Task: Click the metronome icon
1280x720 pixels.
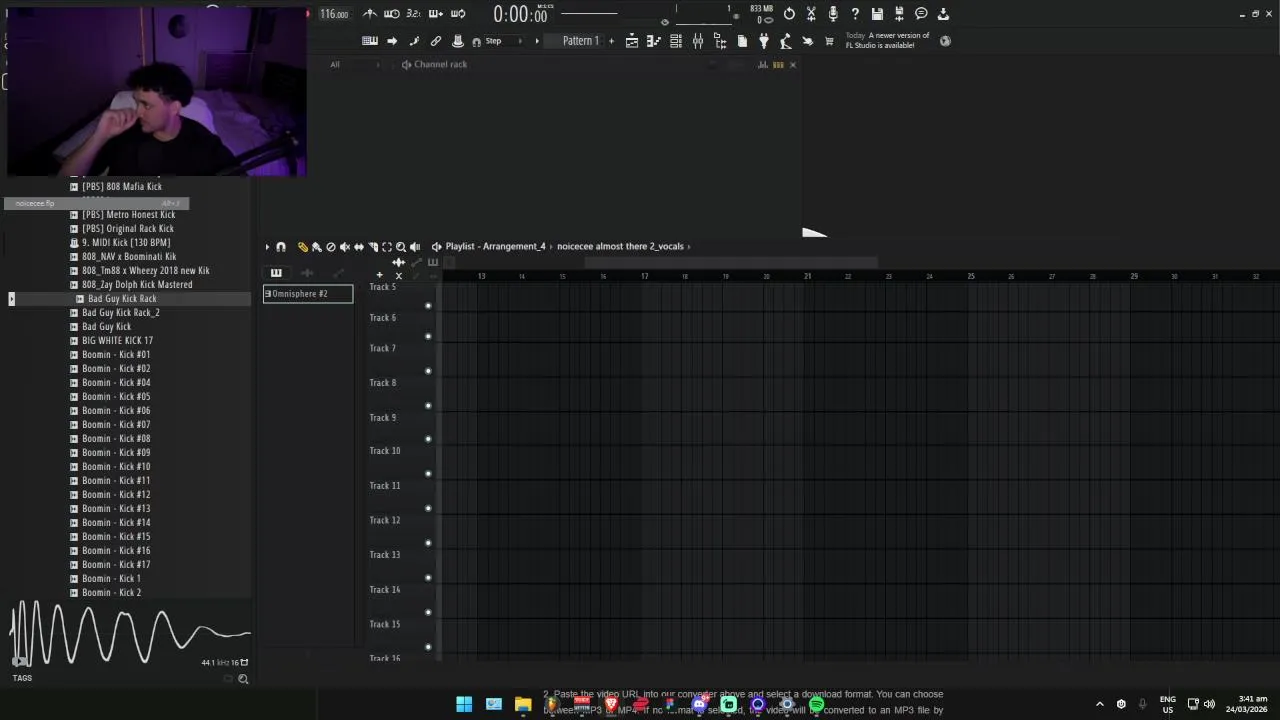Action: (370, 14)
